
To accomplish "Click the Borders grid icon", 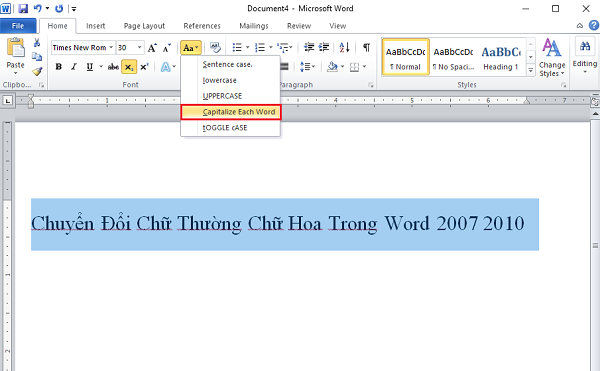I will click(x=354, y=67).
